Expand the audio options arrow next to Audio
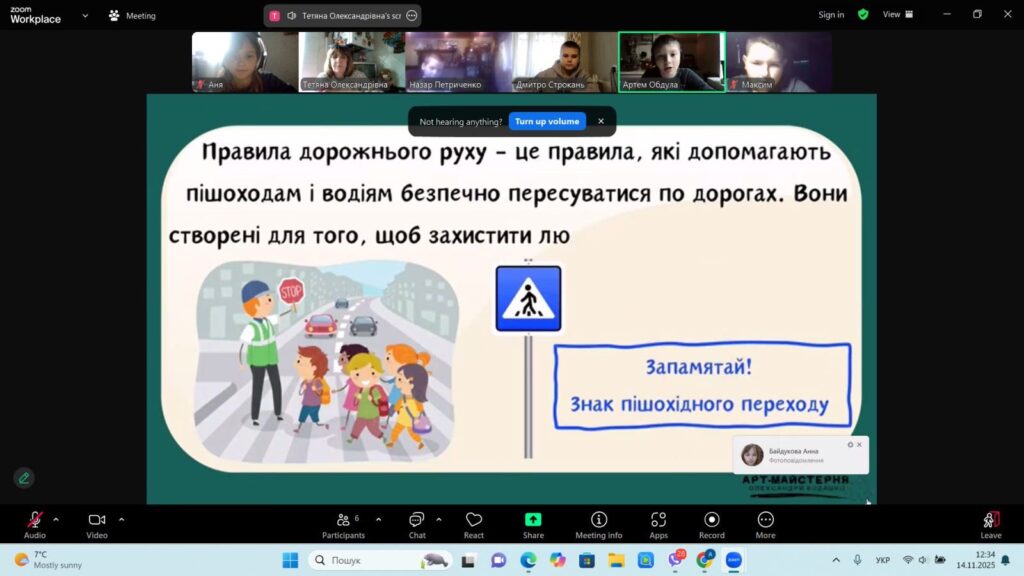 click(x=56, y=519)
